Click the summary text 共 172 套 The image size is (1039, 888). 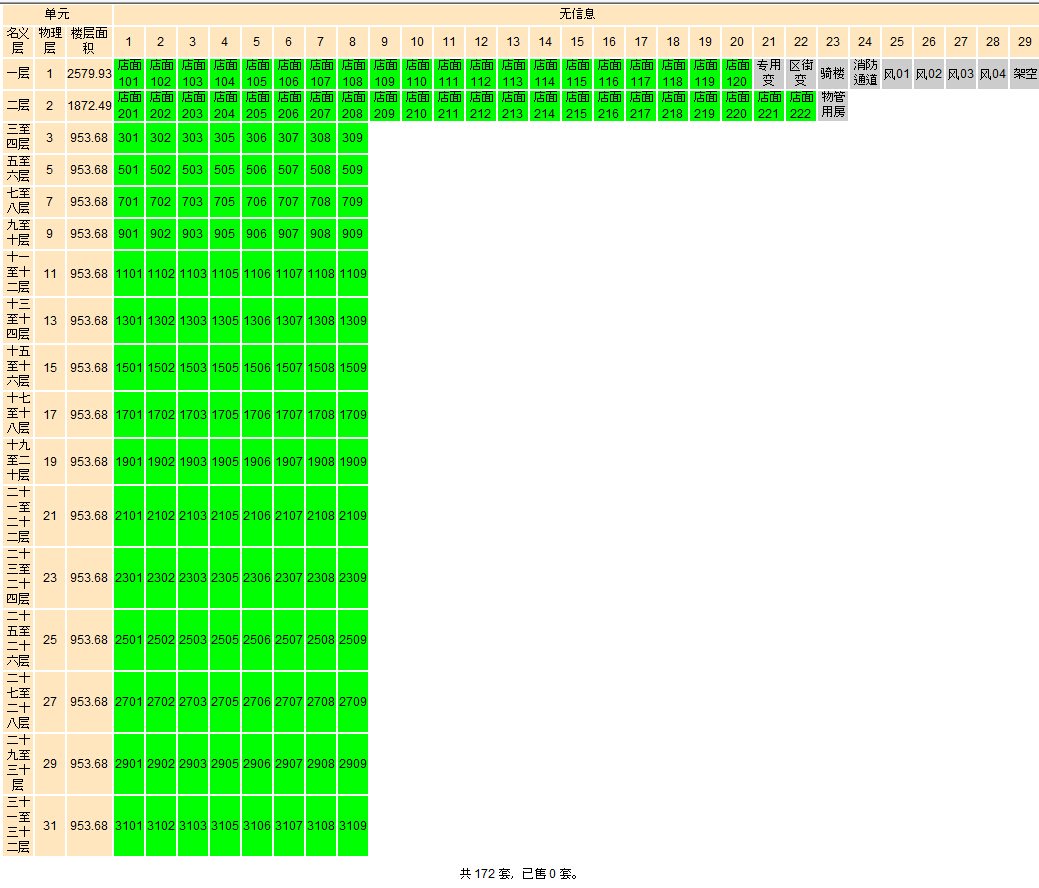486,873
